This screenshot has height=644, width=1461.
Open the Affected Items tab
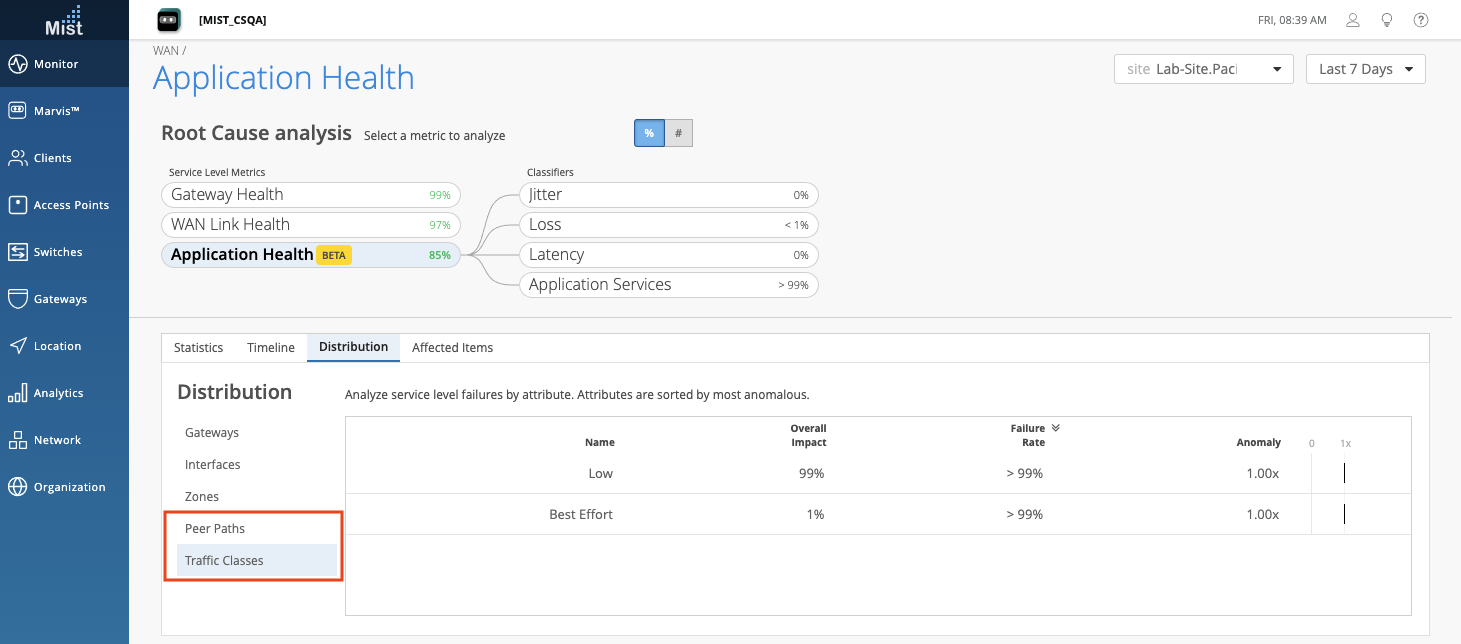[452, 347]
